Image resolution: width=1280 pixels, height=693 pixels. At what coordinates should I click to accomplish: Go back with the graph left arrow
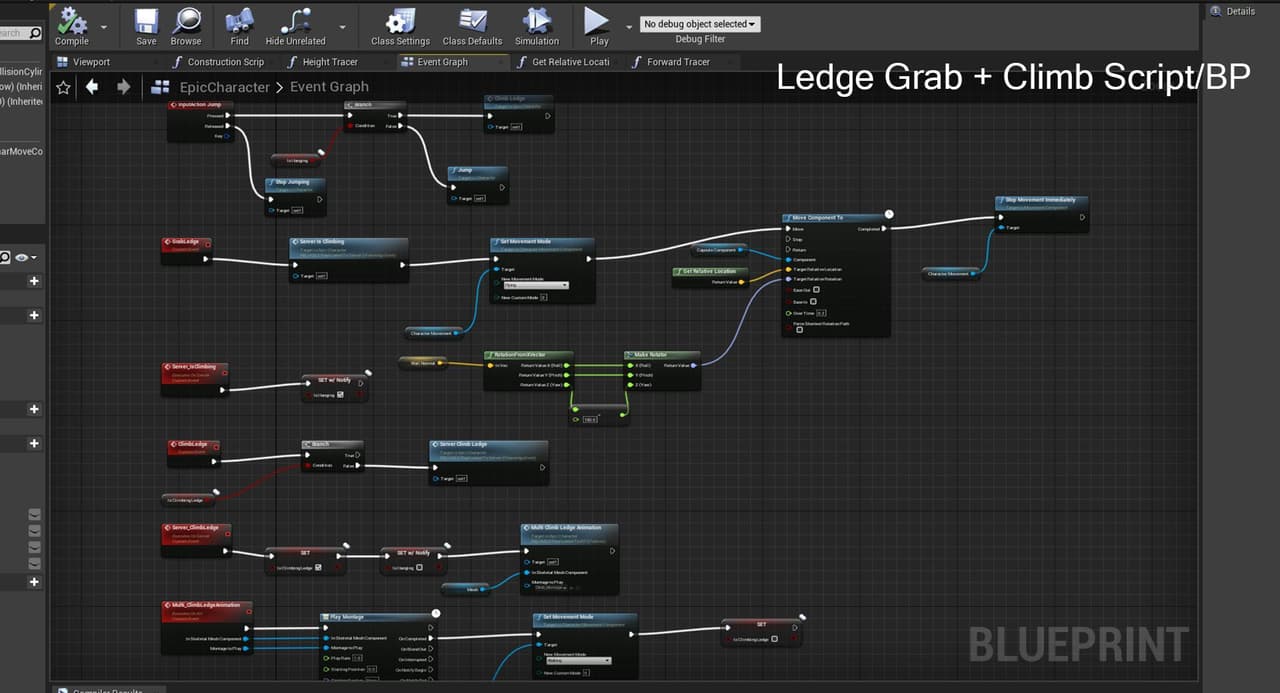tap(92, 87)
